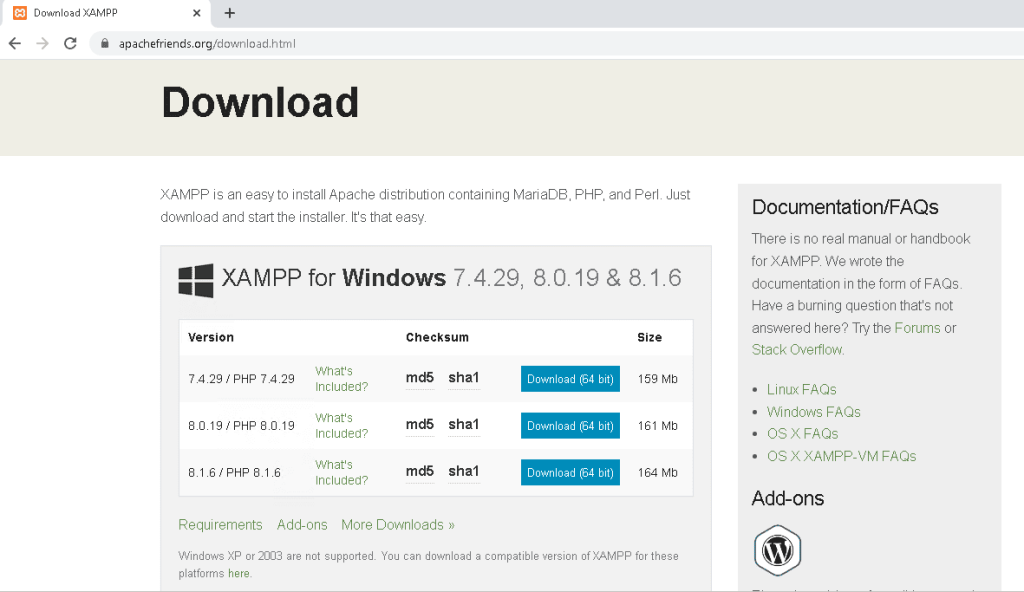Click the XAMPP for Windows heading

[x=451, y=278]
